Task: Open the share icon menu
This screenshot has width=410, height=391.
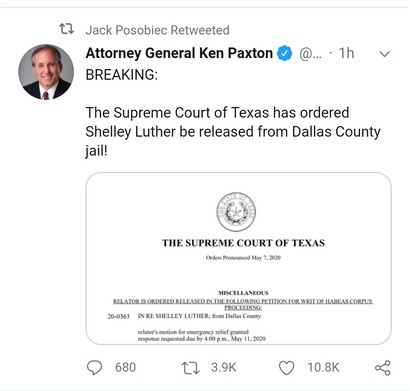Action: tap(383, 368)
